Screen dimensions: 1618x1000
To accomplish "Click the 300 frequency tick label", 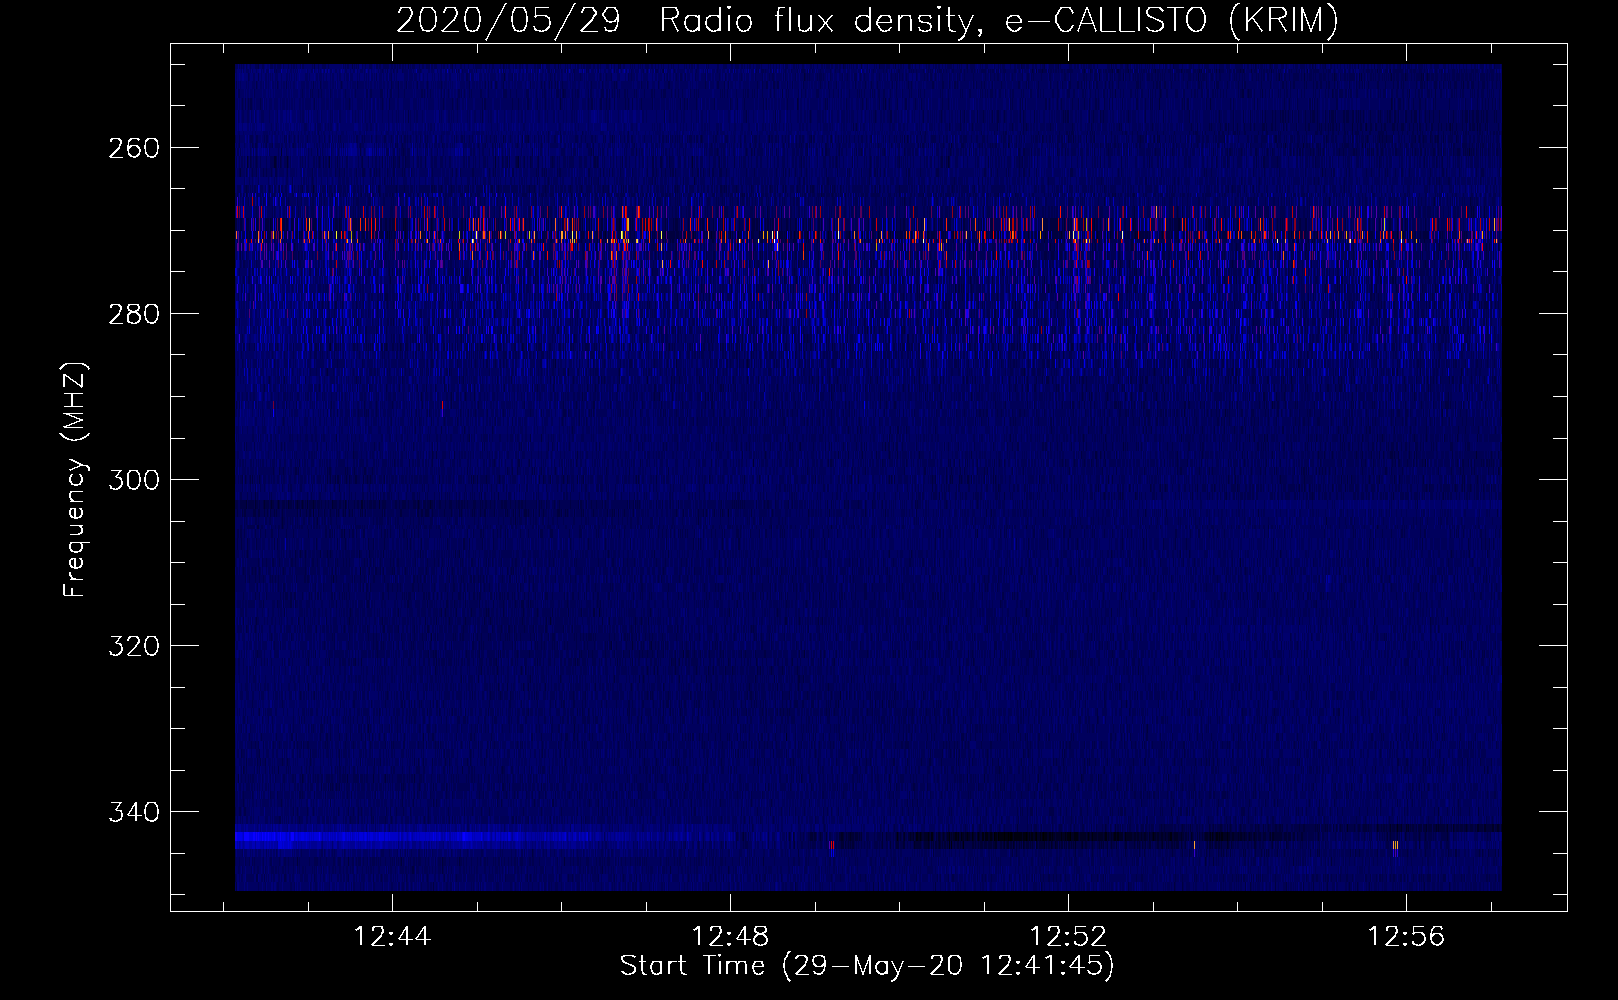I will pos(133,480).
